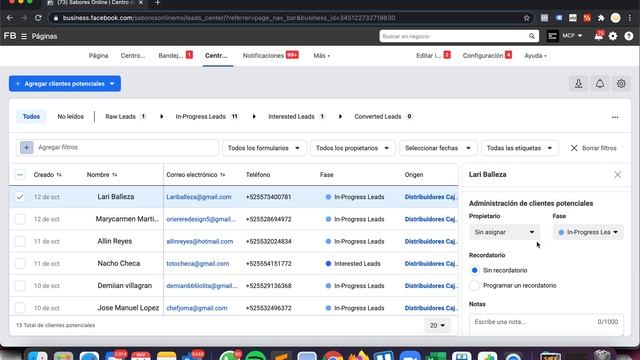Open leads center settings gear
640x360 pixels.
621,84
